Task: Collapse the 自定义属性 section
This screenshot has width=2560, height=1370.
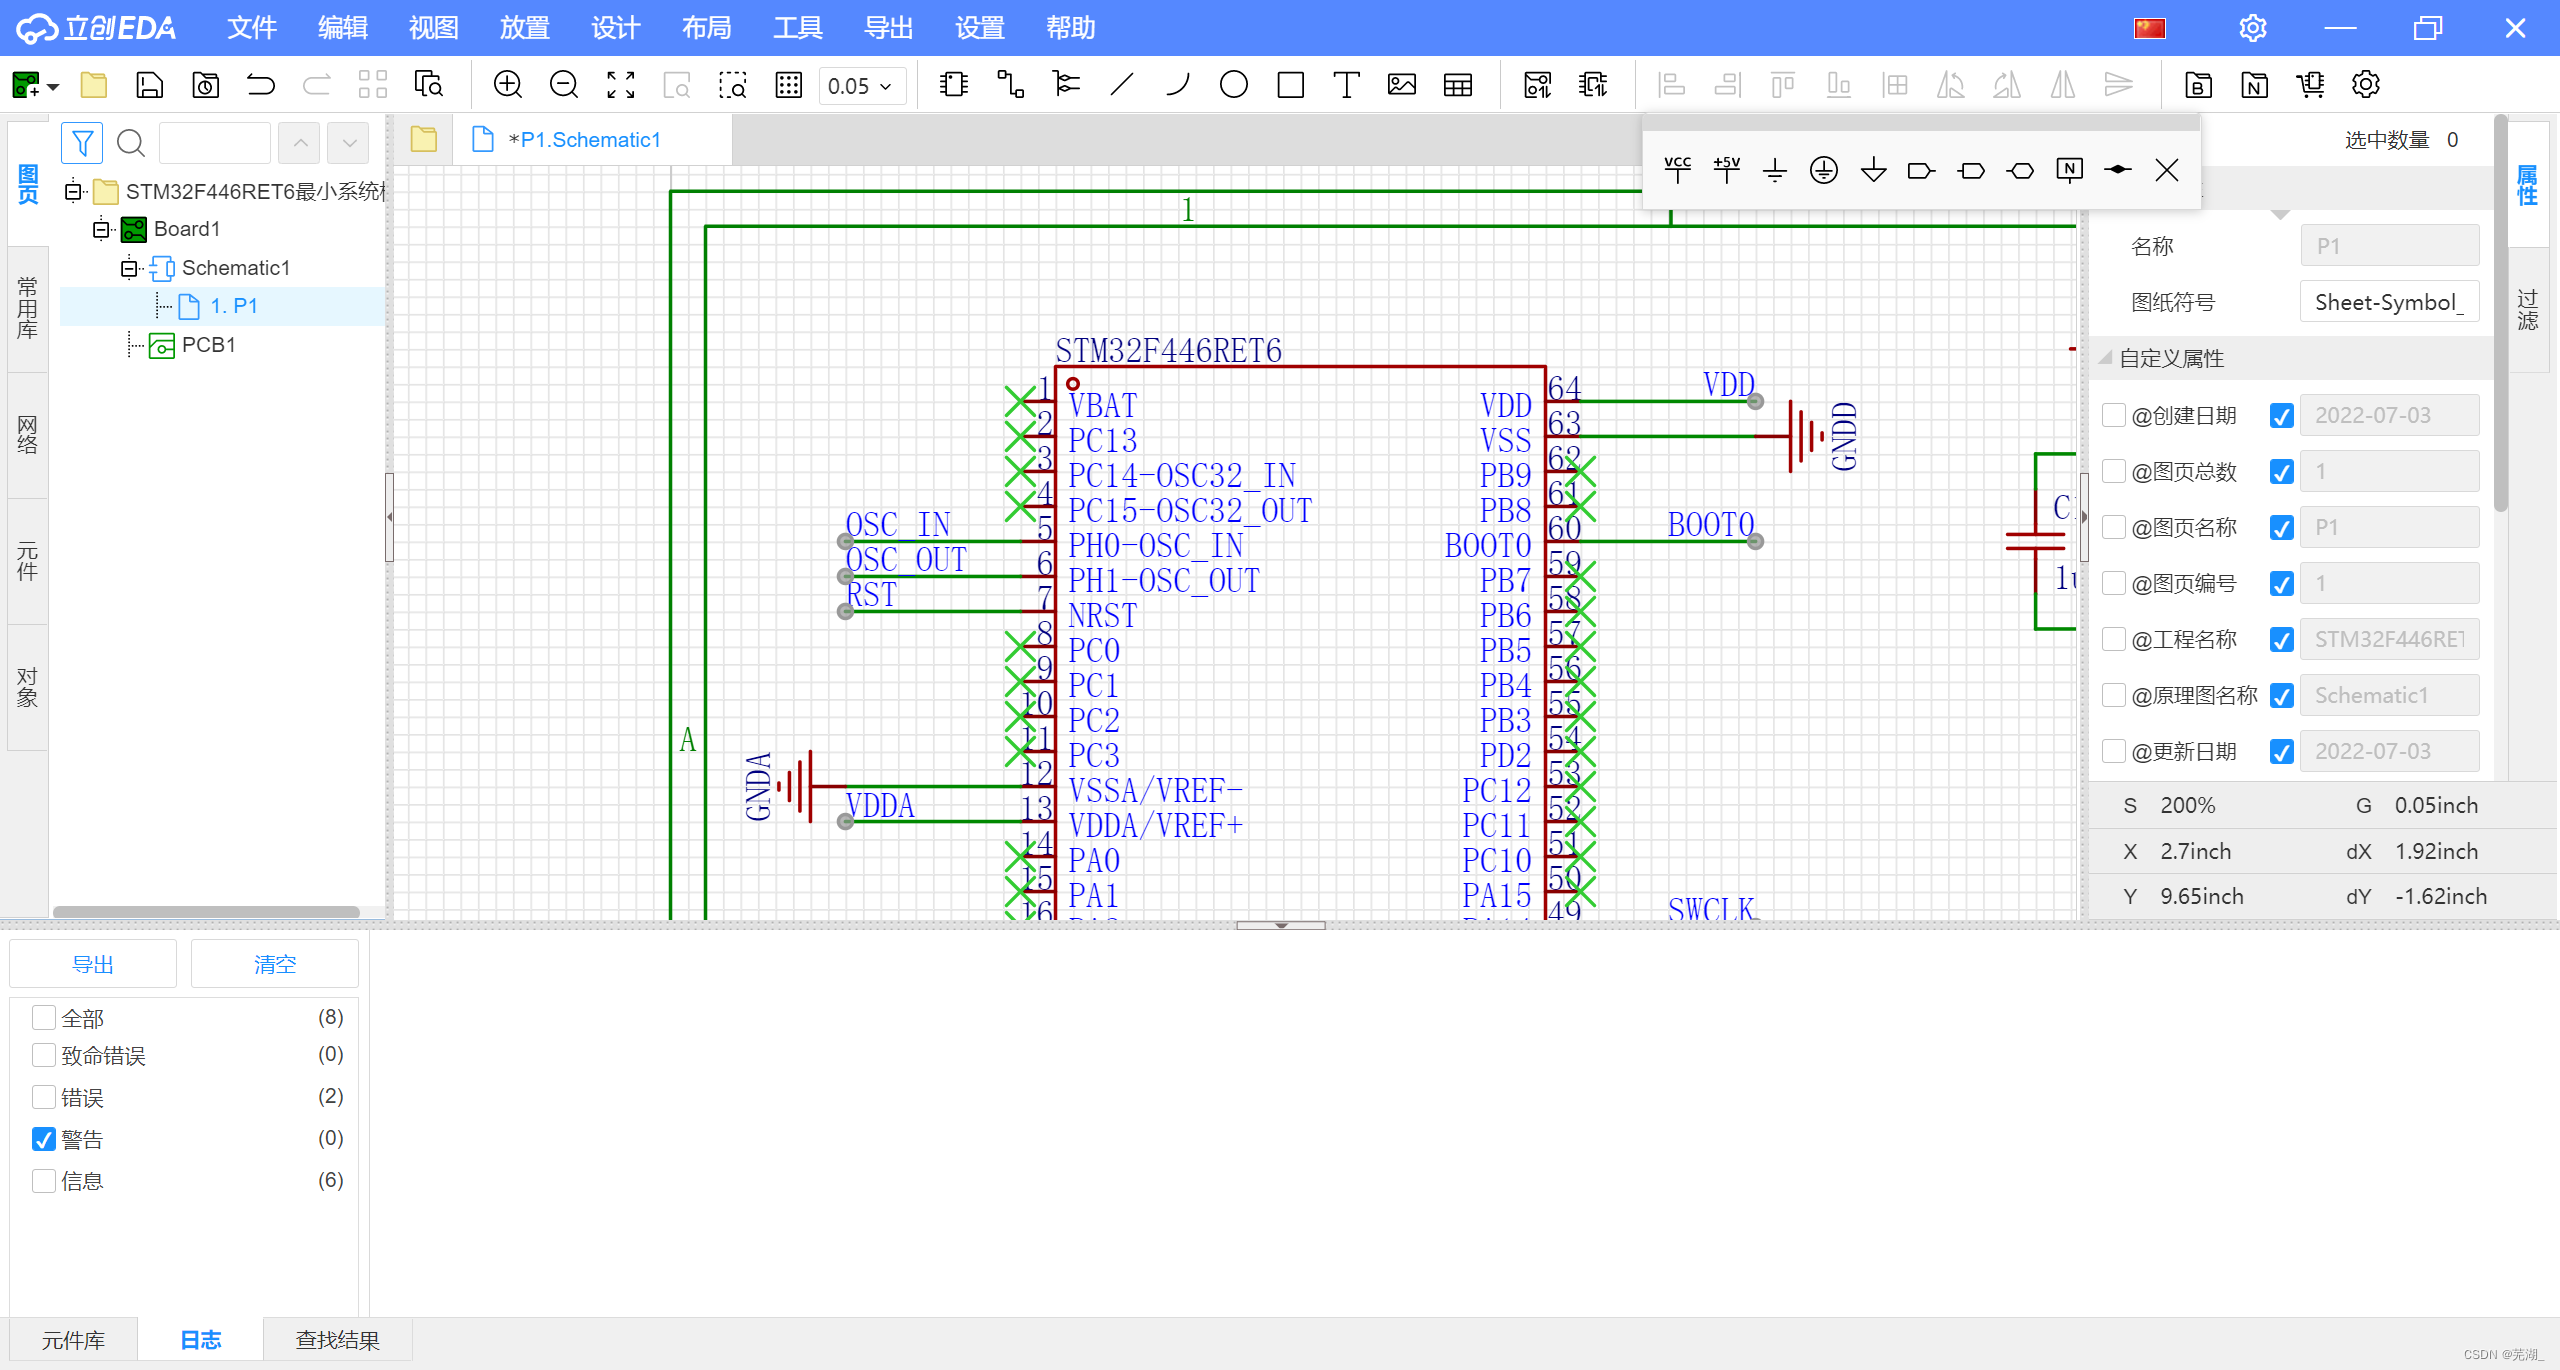Action: 2106,358
